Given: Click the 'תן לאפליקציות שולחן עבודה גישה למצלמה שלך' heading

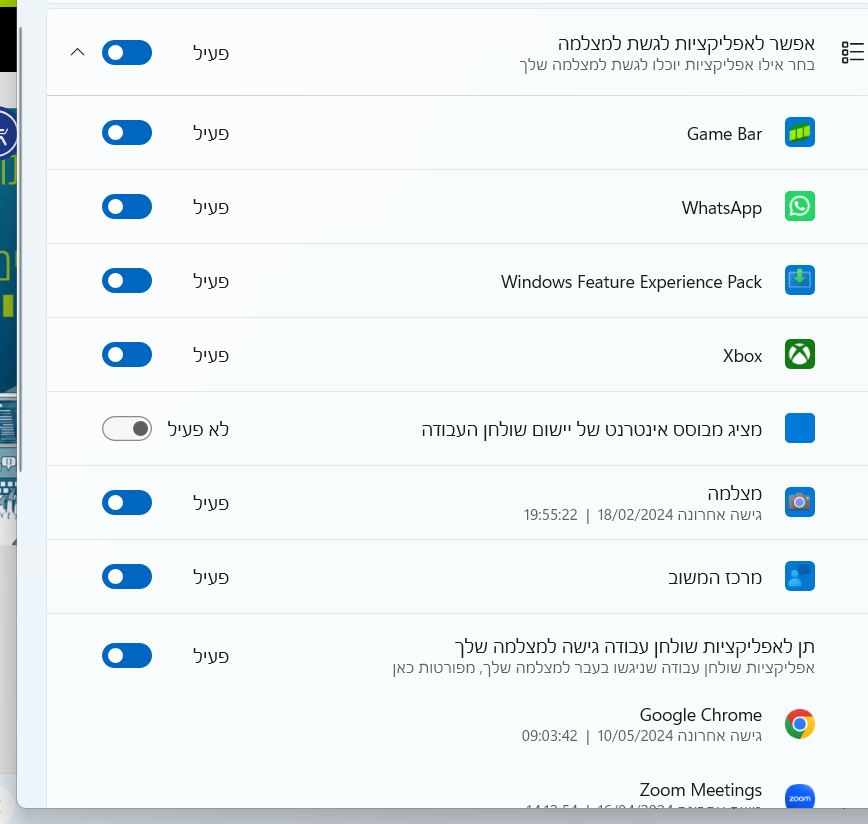Looking at the screenshot, I should [634, 646].
